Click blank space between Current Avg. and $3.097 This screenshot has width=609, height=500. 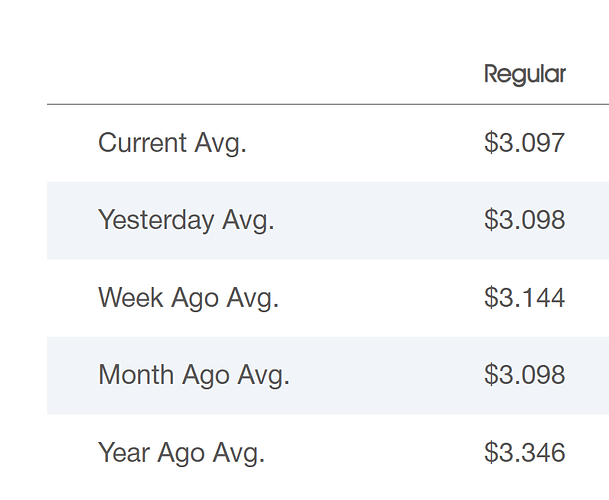[x=365, y=143]
